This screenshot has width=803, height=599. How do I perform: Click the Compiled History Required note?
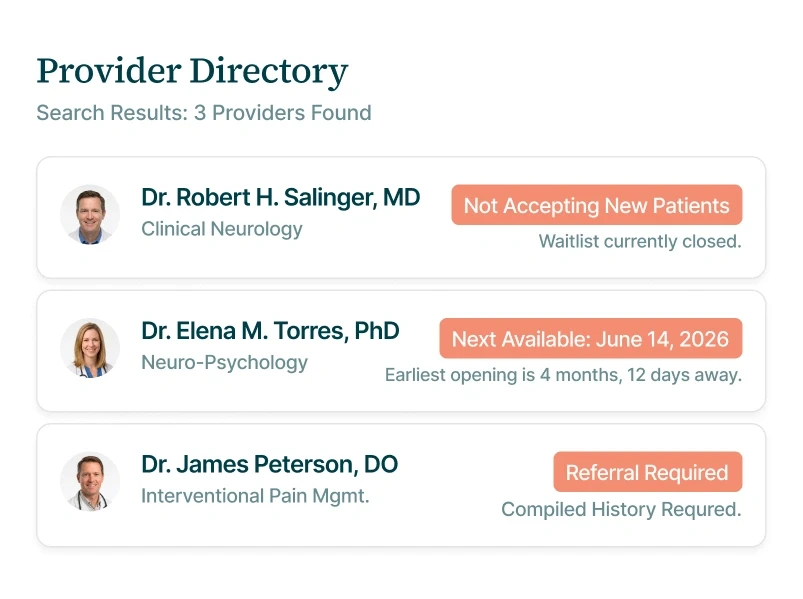(621, 509)
